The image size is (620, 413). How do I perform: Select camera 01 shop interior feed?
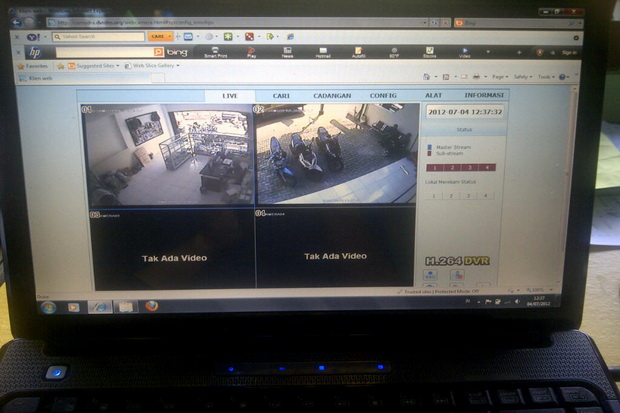167,155
